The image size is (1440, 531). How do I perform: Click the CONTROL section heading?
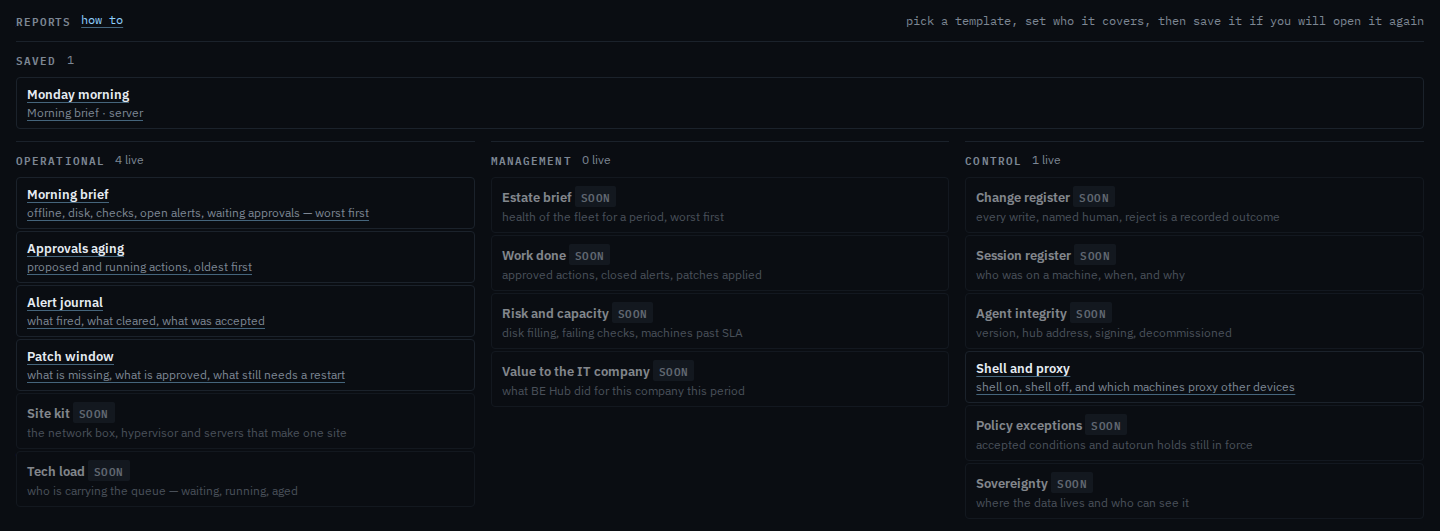pyautogui.click(x=993, y=161)
